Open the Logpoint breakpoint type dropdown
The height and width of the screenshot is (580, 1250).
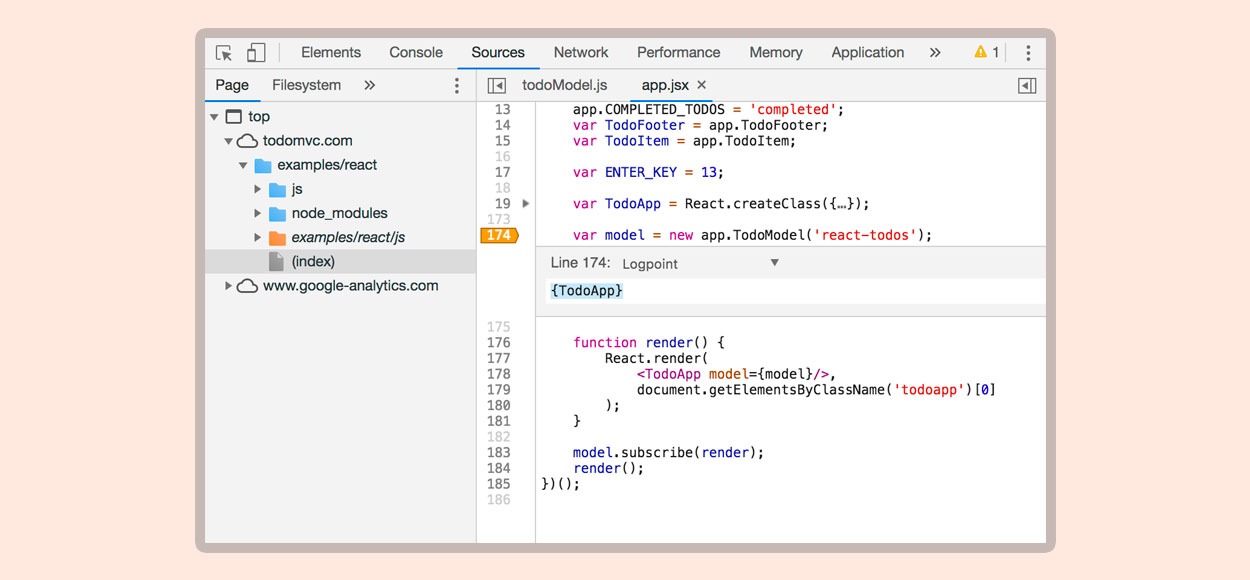[x=700, y=264]
